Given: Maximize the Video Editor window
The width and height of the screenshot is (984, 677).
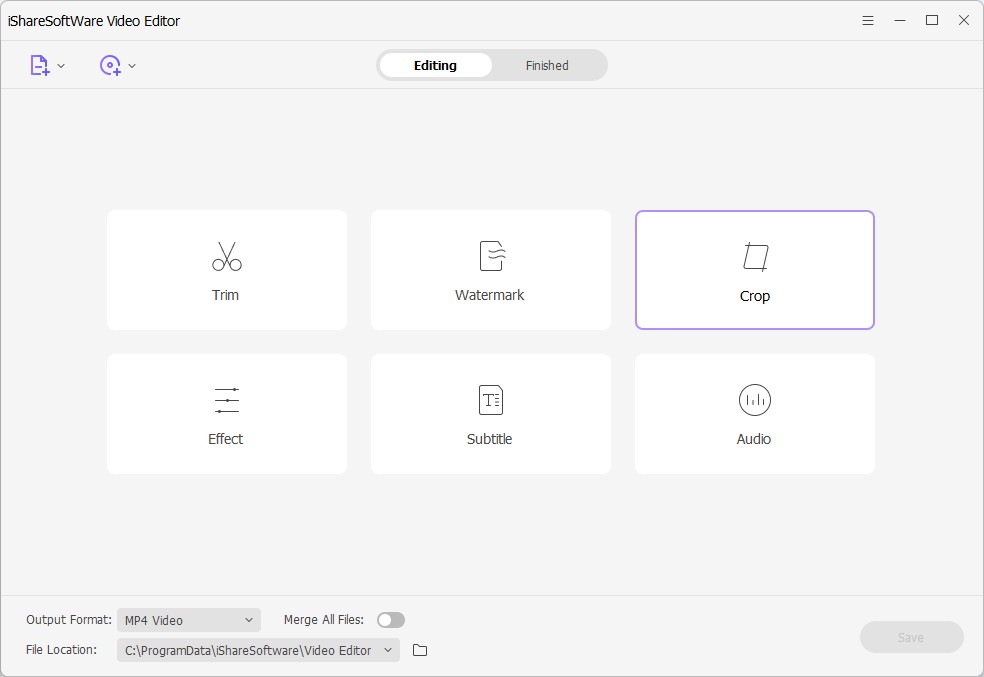Looking at the screenshot, I should pos(932,20).
